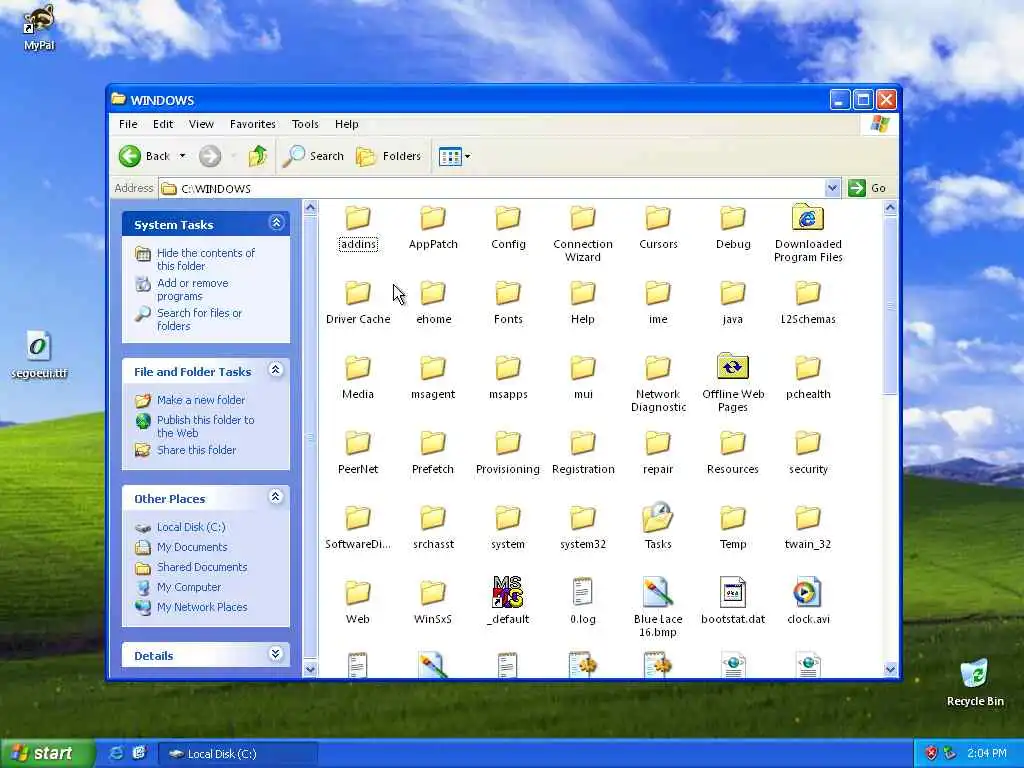Select the Connection Wizard folder
This screenshot has width=1024, height=768.
coord(583,234)
